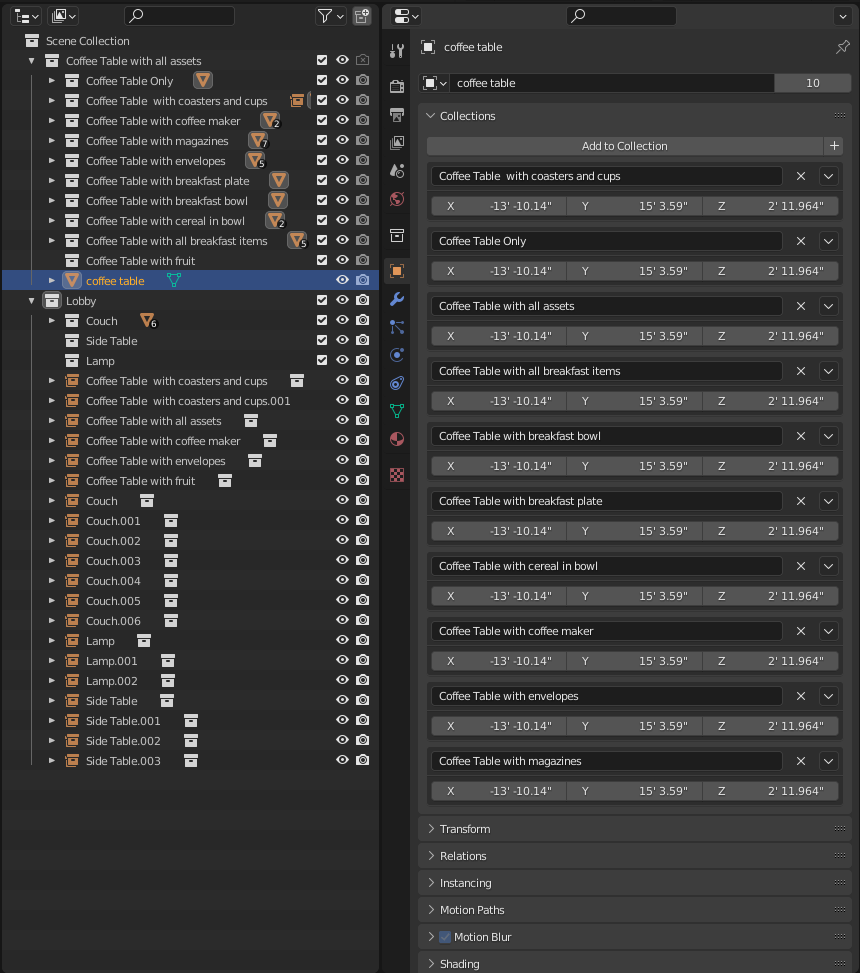Disable render camera icon for Lamp.001
The height and width of the screenshot is (973, 860).
(x=363, y=660)
